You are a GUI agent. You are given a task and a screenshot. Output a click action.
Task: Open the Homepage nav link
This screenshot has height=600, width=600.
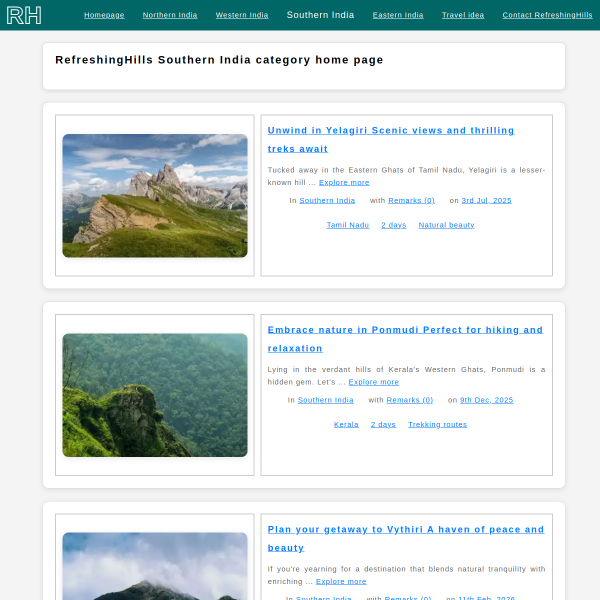[104, 15]
